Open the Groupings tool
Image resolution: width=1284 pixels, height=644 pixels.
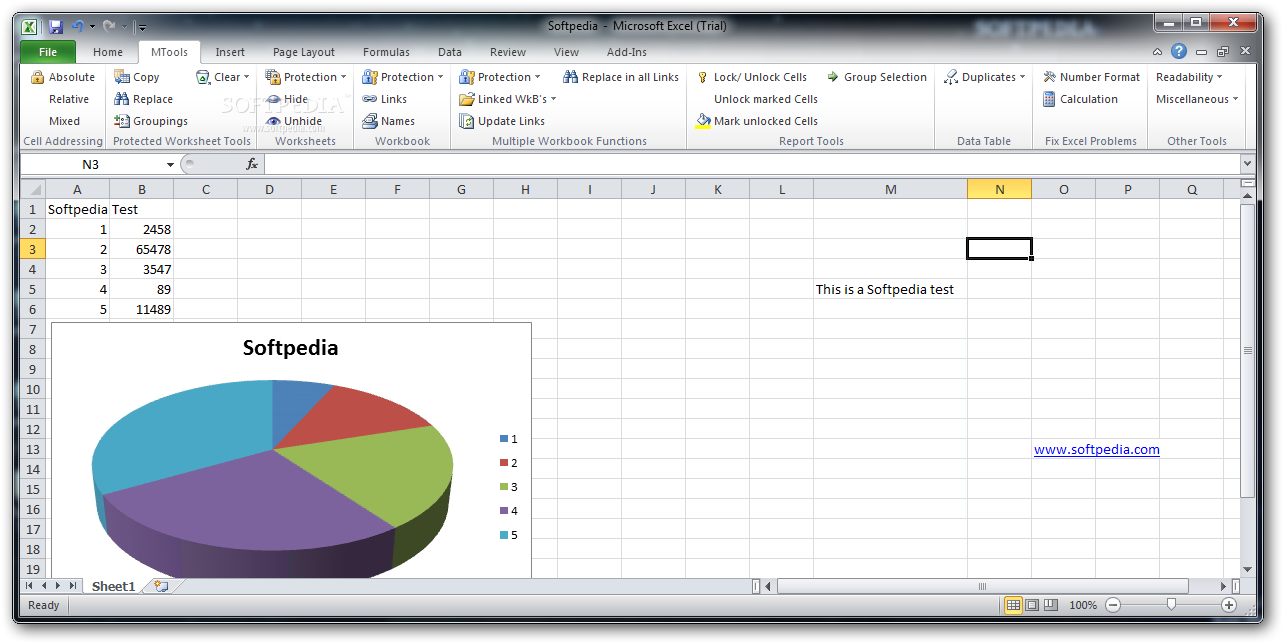(151, 121)
